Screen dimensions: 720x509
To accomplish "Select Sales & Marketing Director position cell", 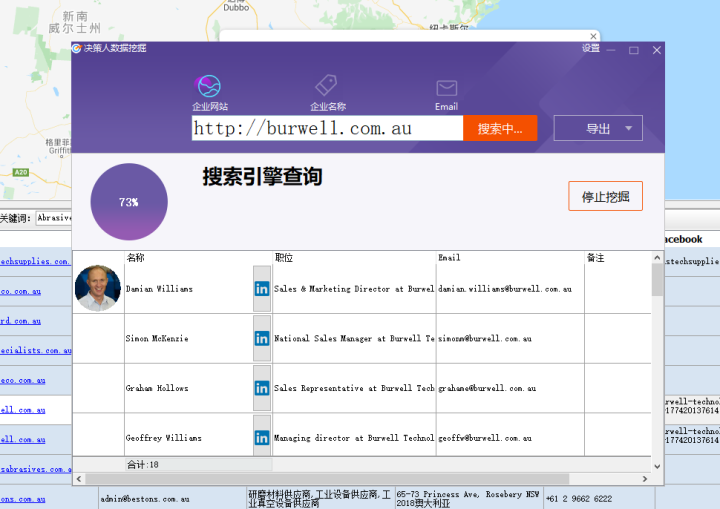I will click(x=354, y=289).
